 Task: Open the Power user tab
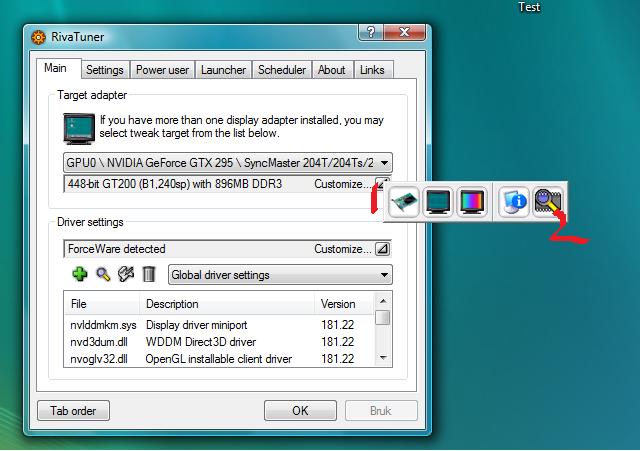click(162, 70)
